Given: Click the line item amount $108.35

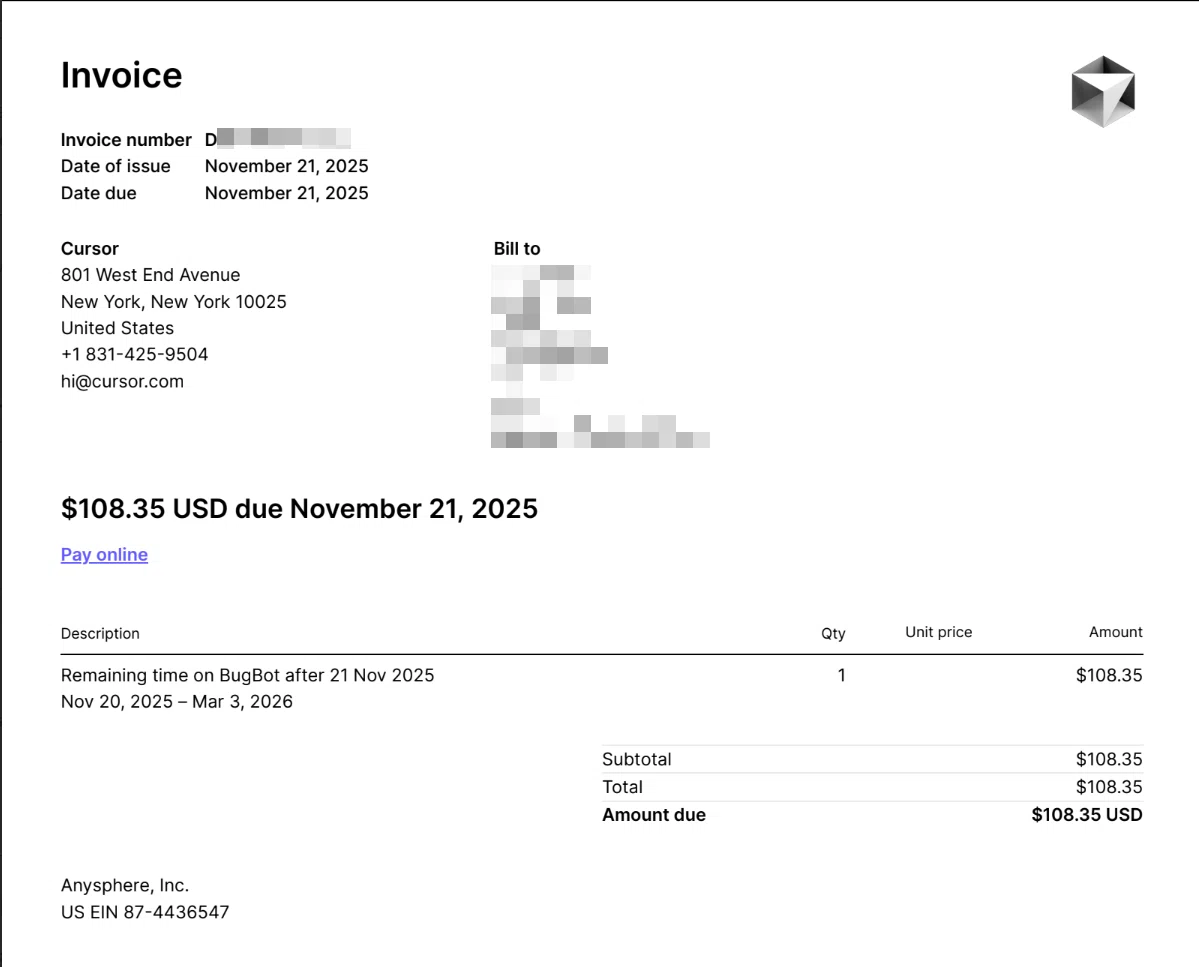Looking at the screenshot, I should 1109,676.
